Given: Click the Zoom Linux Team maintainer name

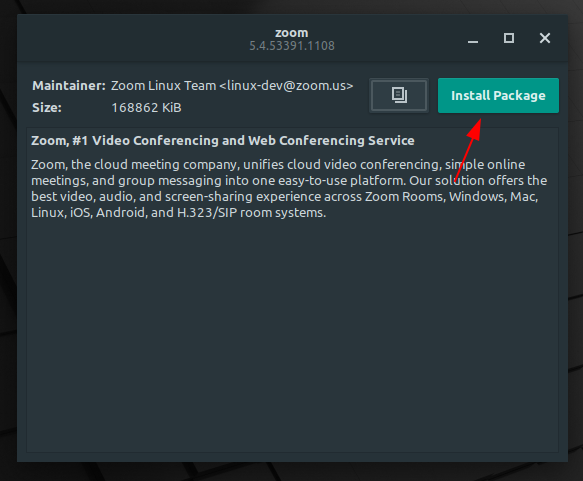Looking at the screenshot, I should 164,86.
